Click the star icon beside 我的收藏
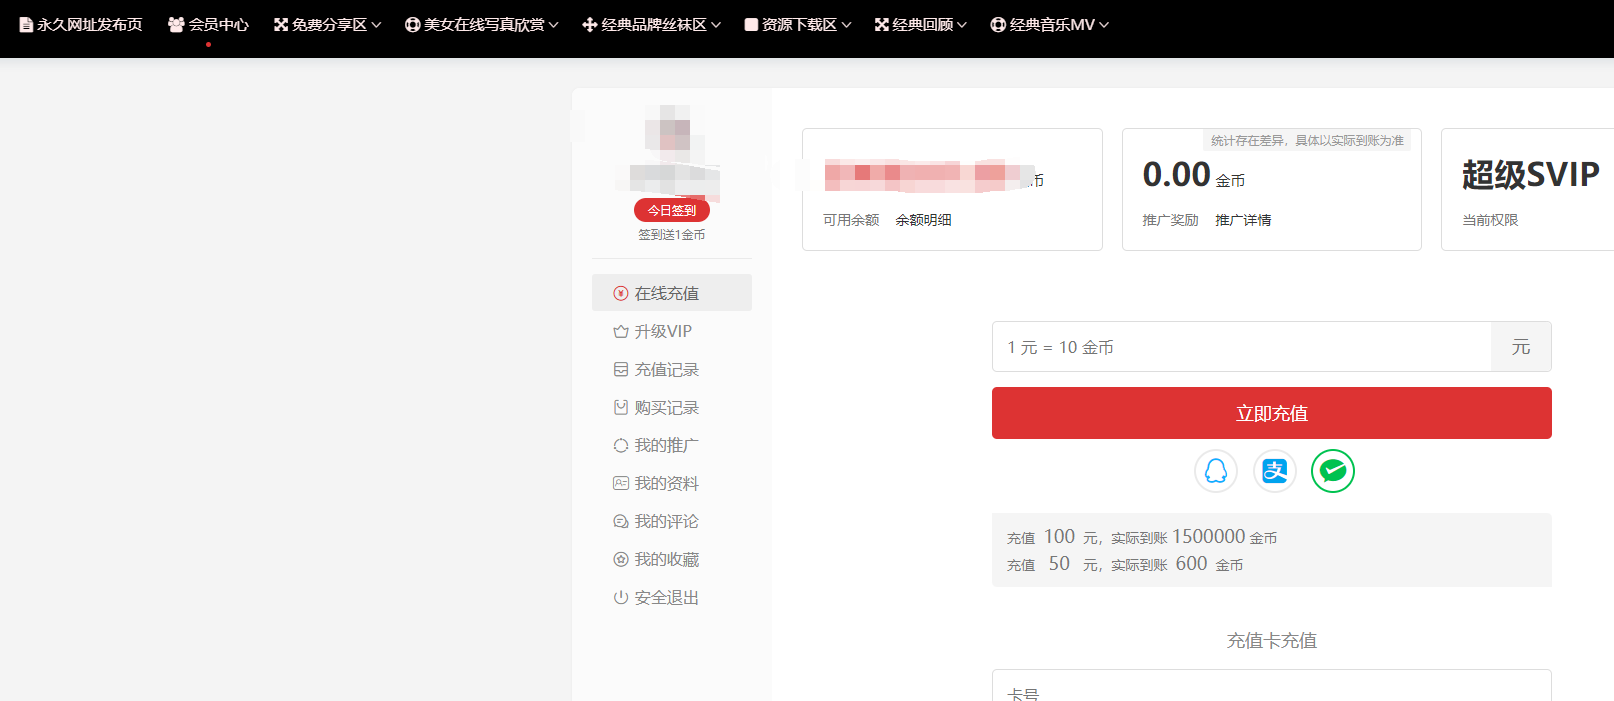 click(621, 559)
